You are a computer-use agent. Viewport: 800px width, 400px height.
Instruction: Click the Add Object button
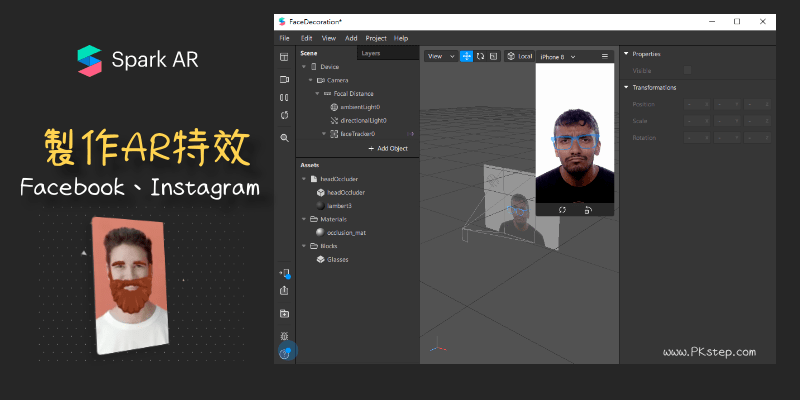click(388, 148)
